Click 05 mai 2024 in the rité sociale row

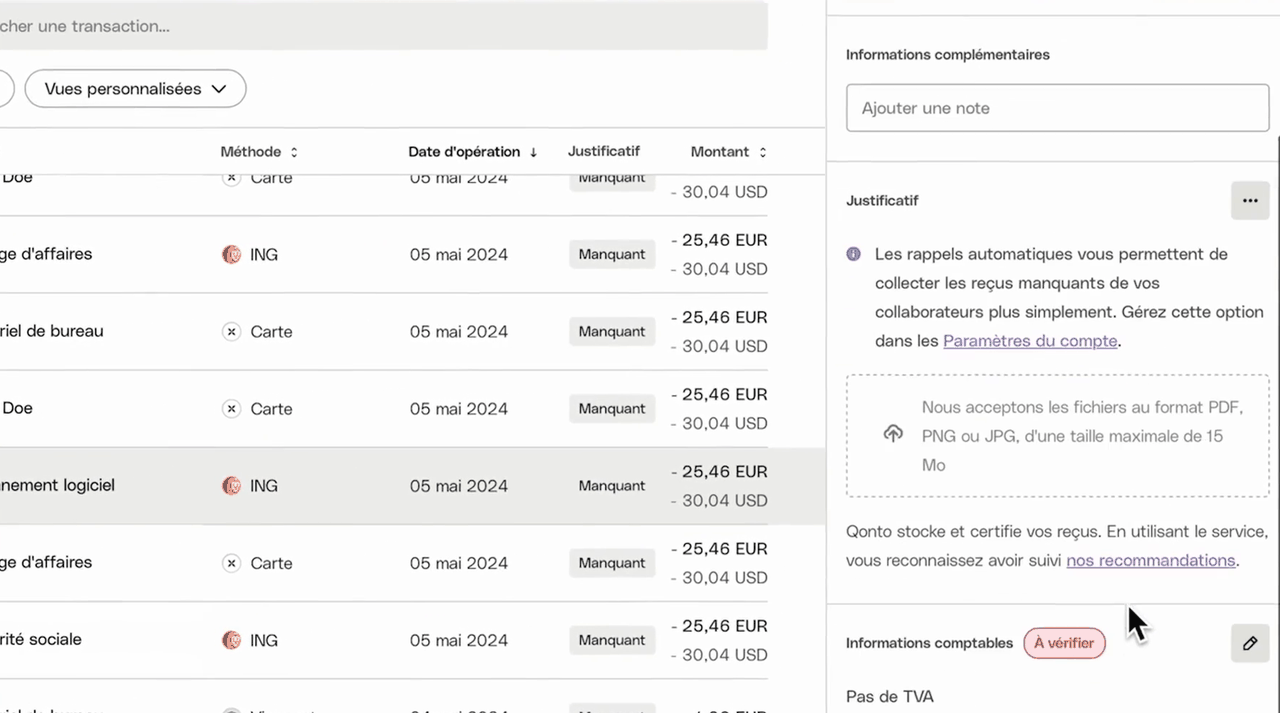[x=459, y=640]
